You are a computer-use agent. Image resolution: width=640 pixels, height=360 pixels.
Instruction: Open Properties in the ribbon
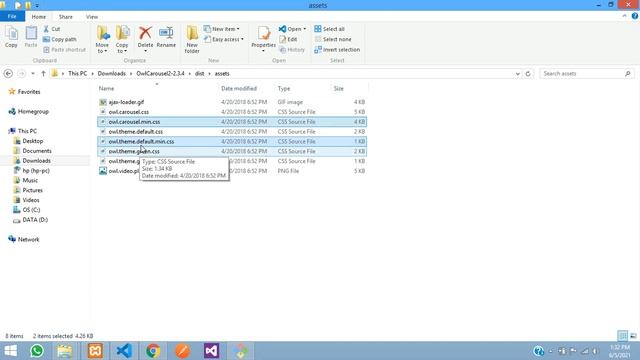(263, 39)
